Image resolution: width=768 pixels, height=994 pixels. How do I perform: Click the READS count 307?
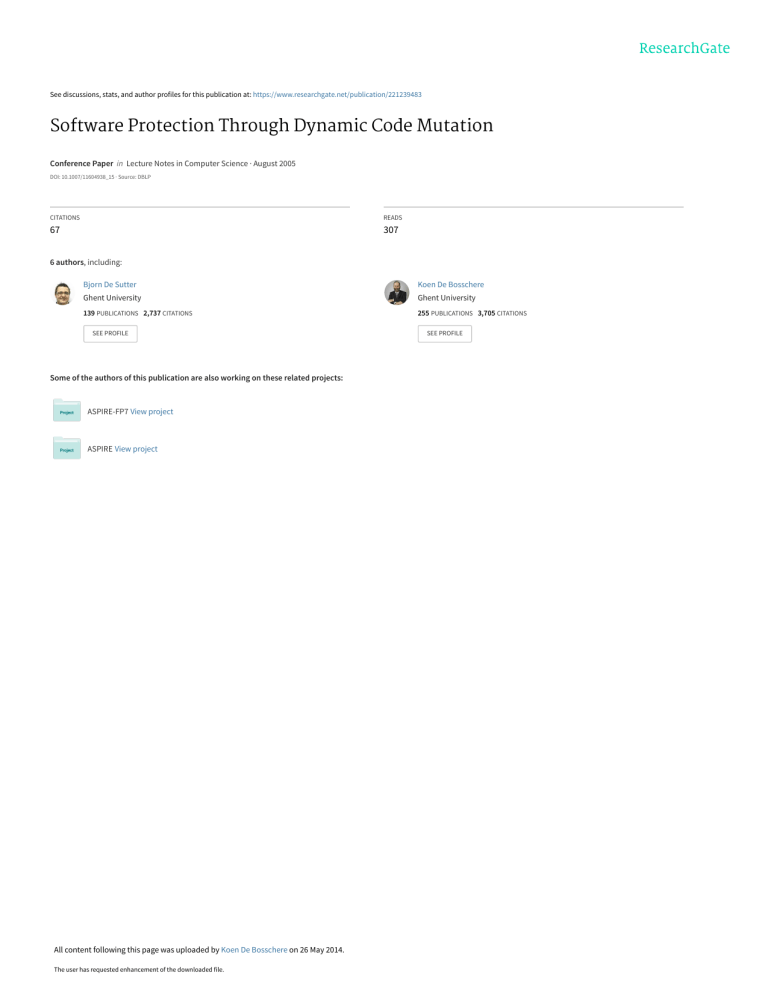click(389, 230)
